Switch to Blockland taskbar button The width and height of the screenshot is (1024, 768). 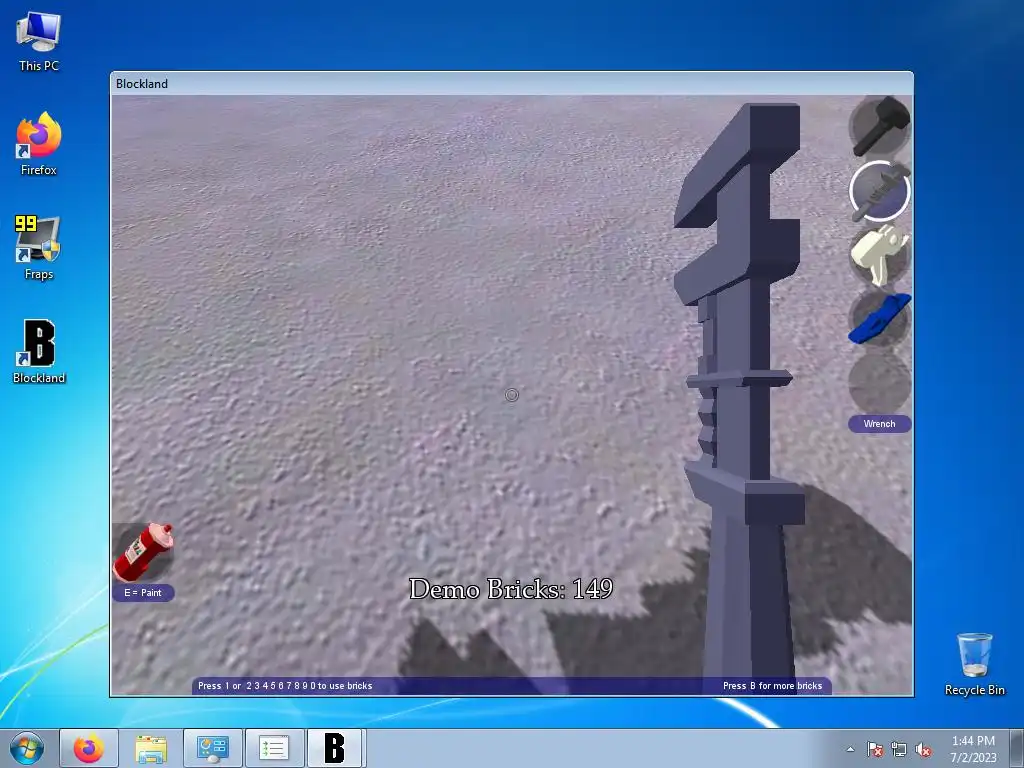pyautogui.click(x=334, y=748)
